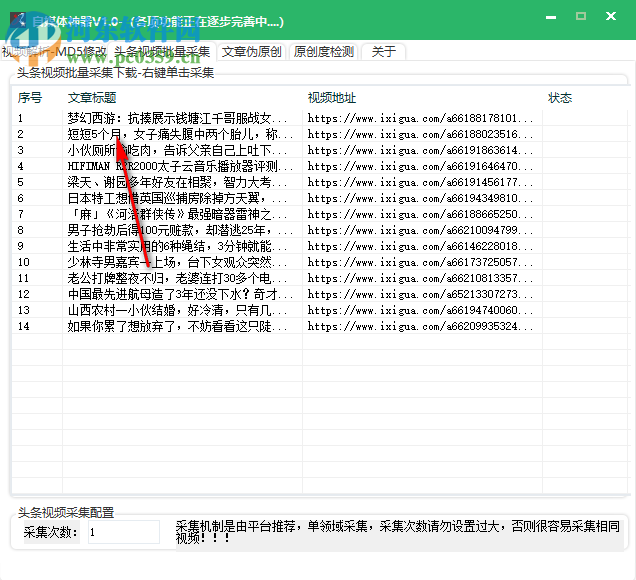The width and height of the screenshot is (636, 580).
Task: Click the video URL ending a66194349810...
Action: (420, 198)
